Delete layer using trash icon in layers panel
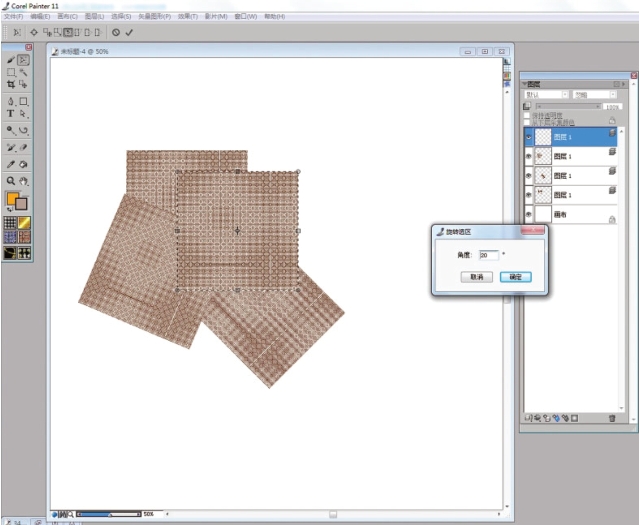The width and height of the screenshot is (639, 525). click(612, 418)
